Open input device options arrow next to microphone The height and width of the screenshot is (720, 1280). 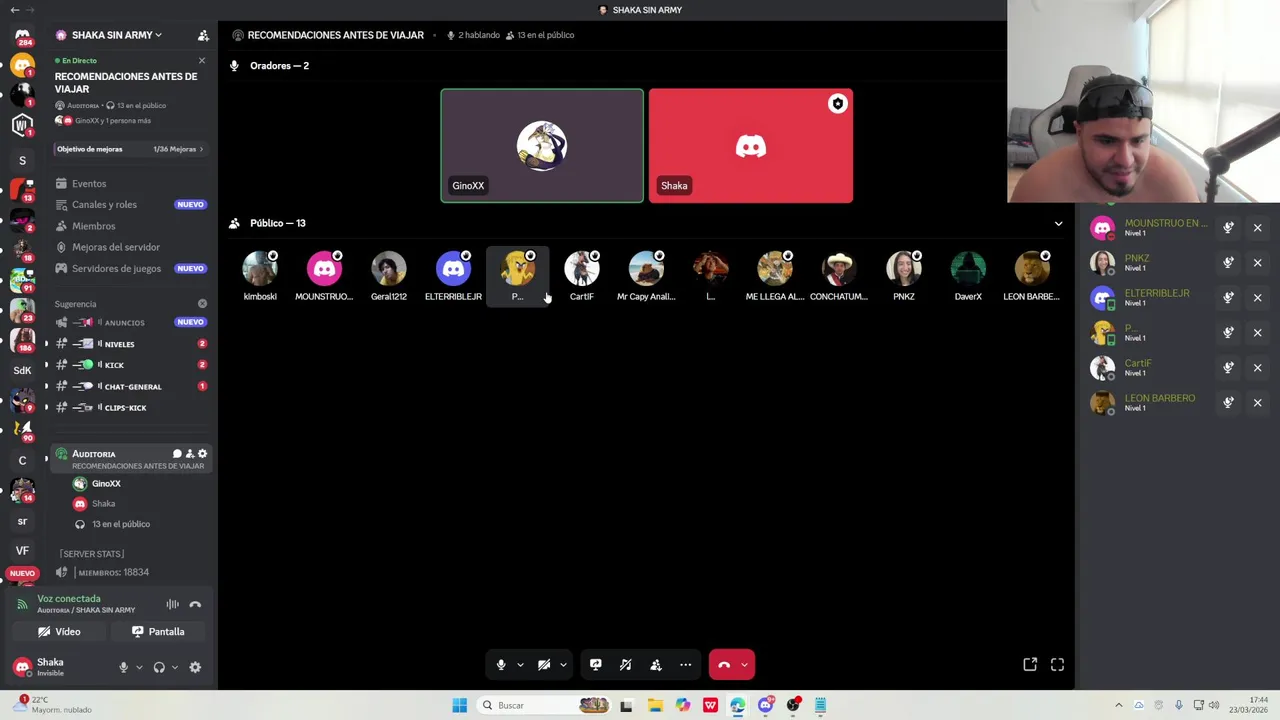(x=139, y=667)
